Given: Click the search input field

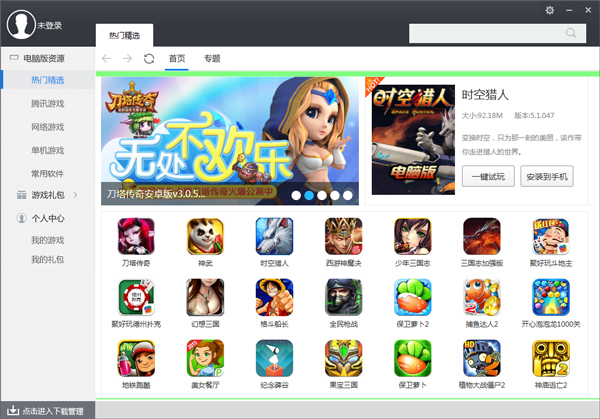Looking at the screenshot, I should (497, 33).
